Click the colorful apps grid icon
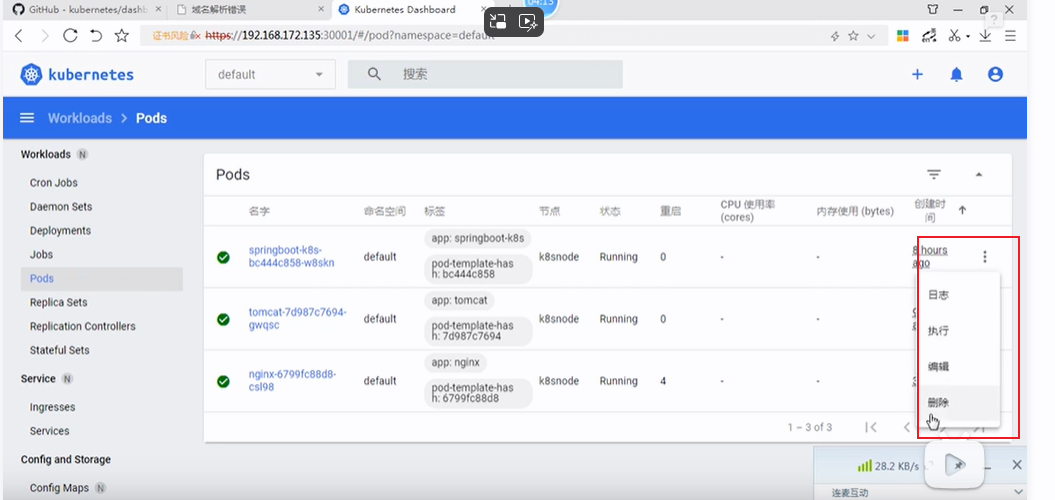This screenshot has height=500, width=1055. 903,36
